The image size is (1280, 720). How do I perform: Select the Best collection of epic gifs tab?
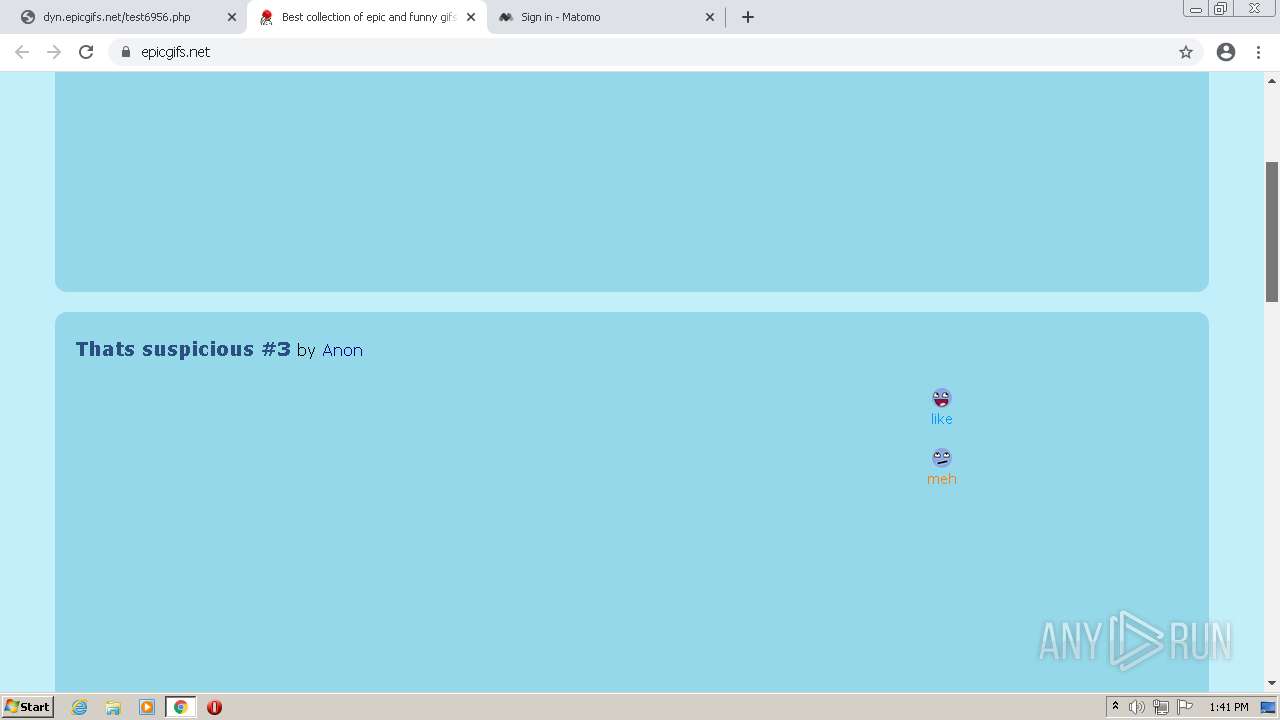(368, 17)
